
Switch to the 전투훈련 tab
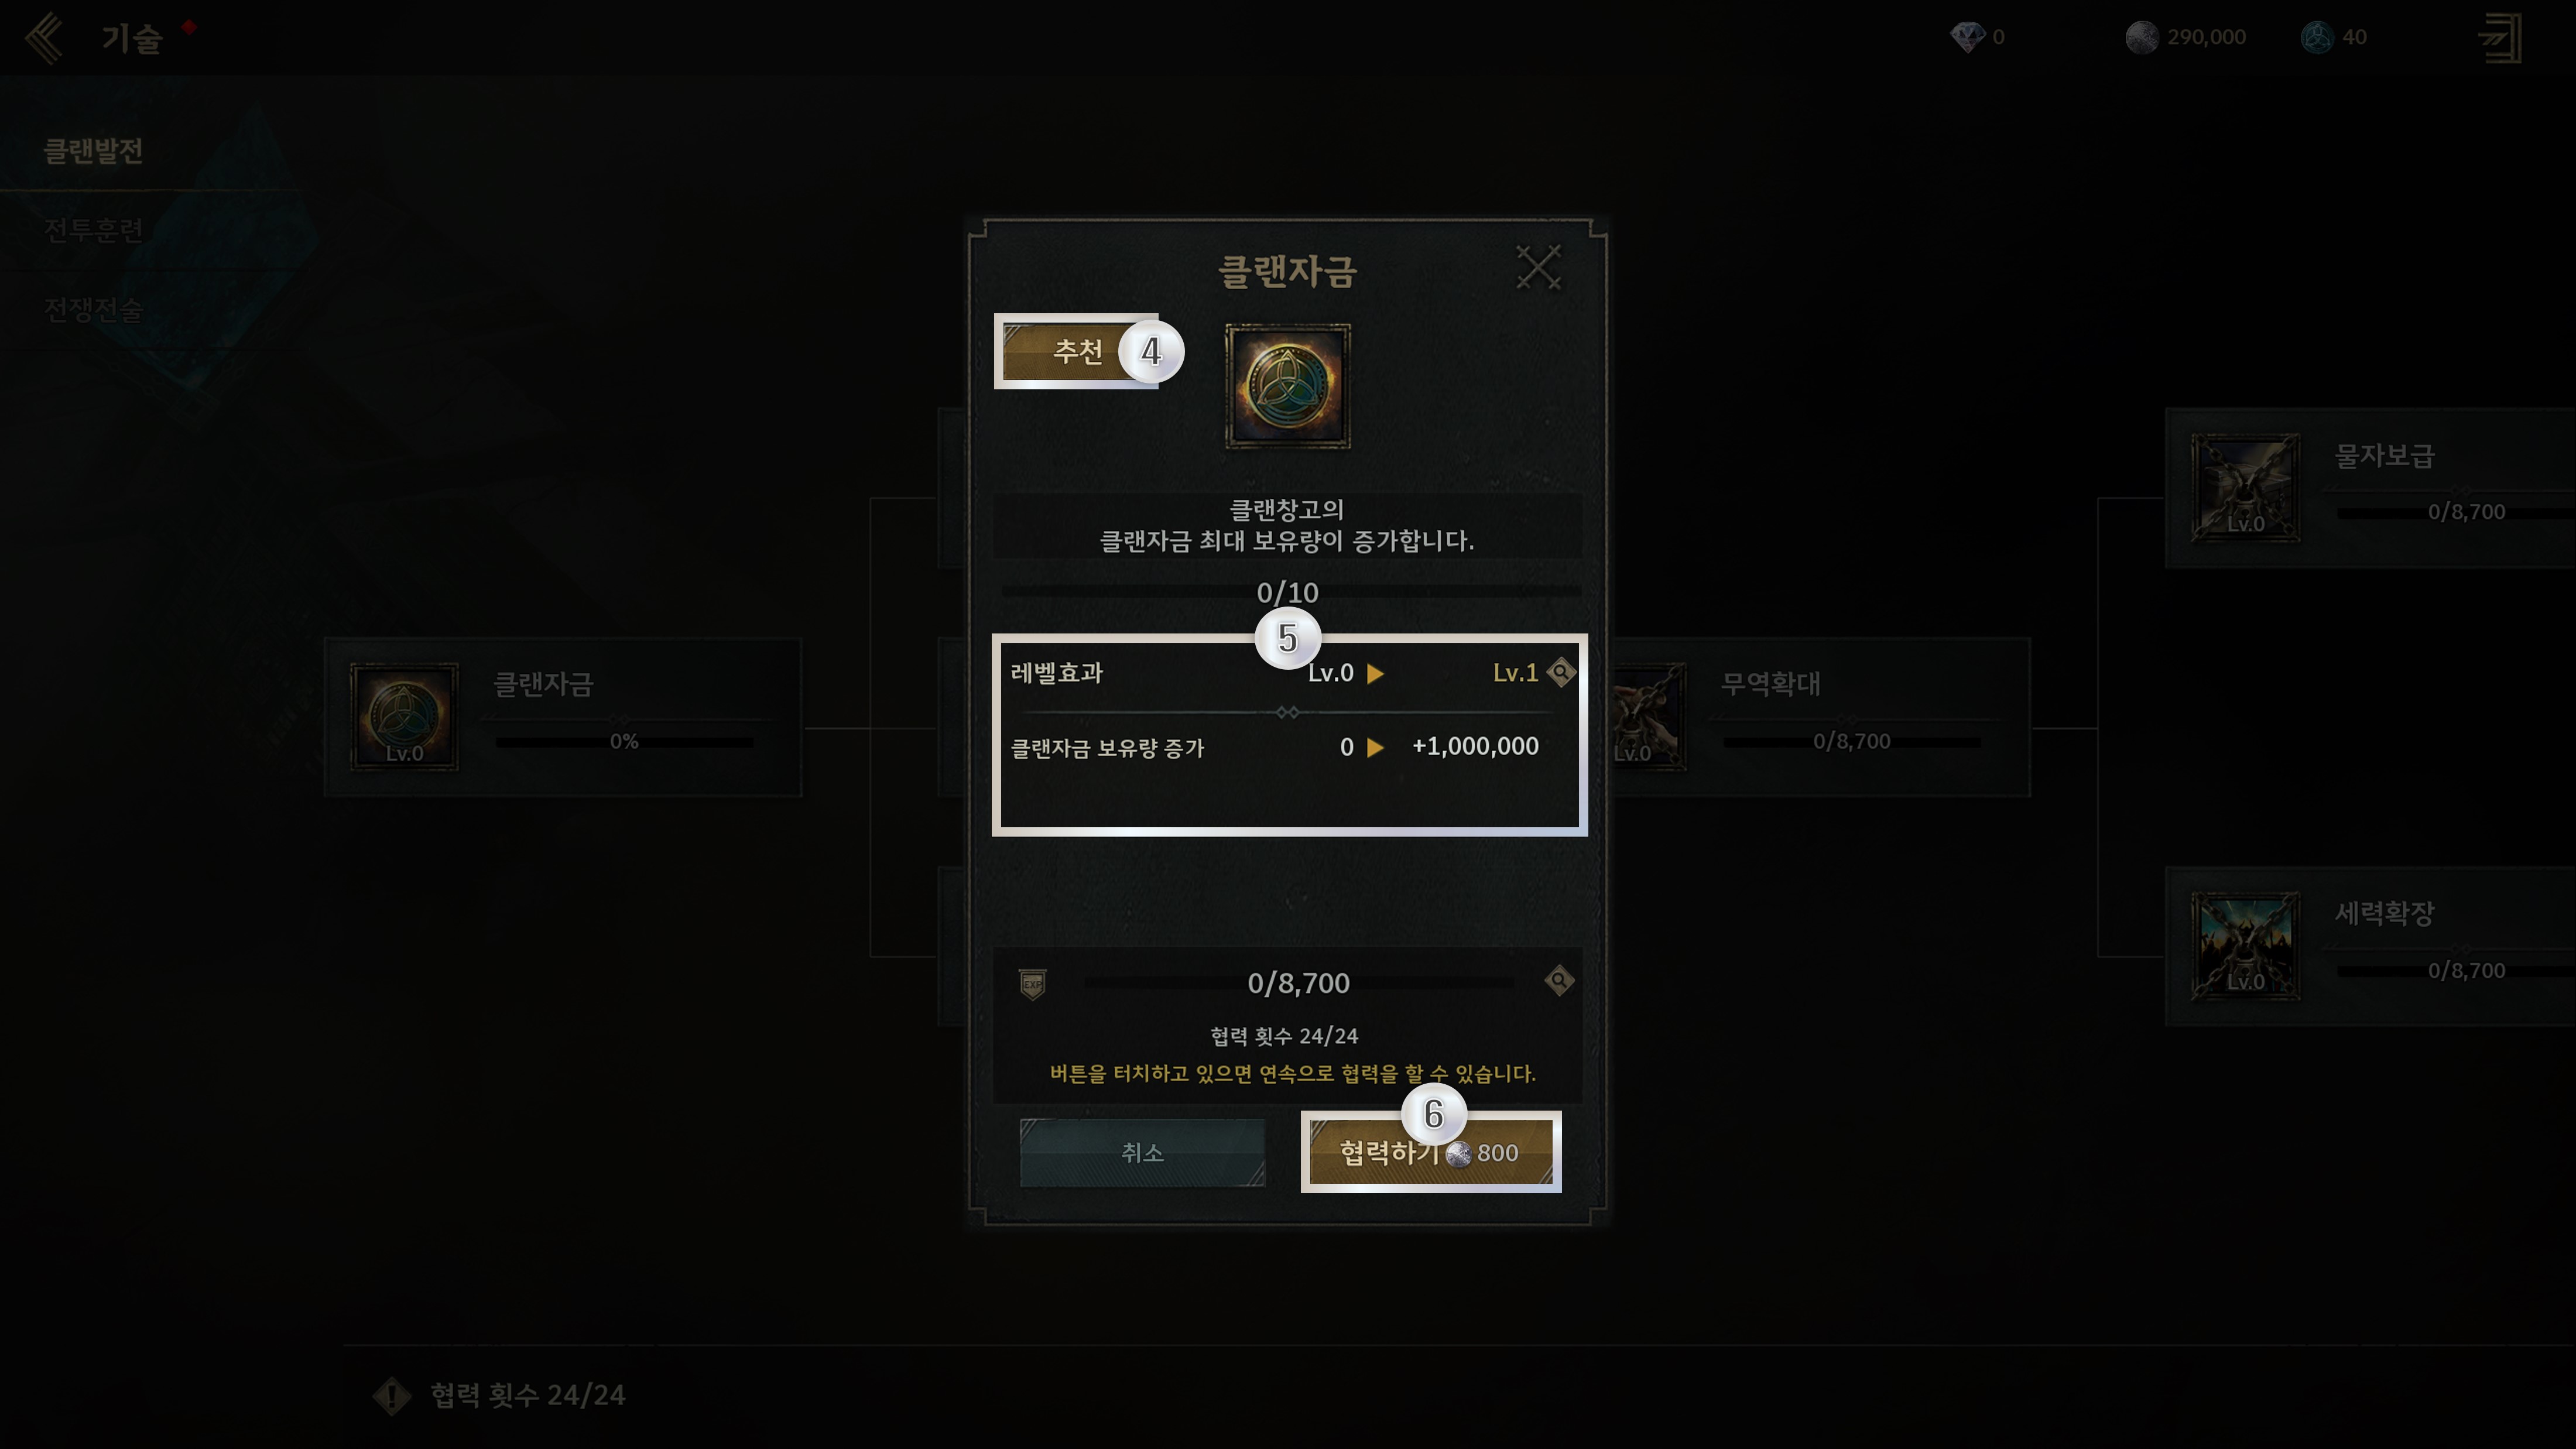93,230
